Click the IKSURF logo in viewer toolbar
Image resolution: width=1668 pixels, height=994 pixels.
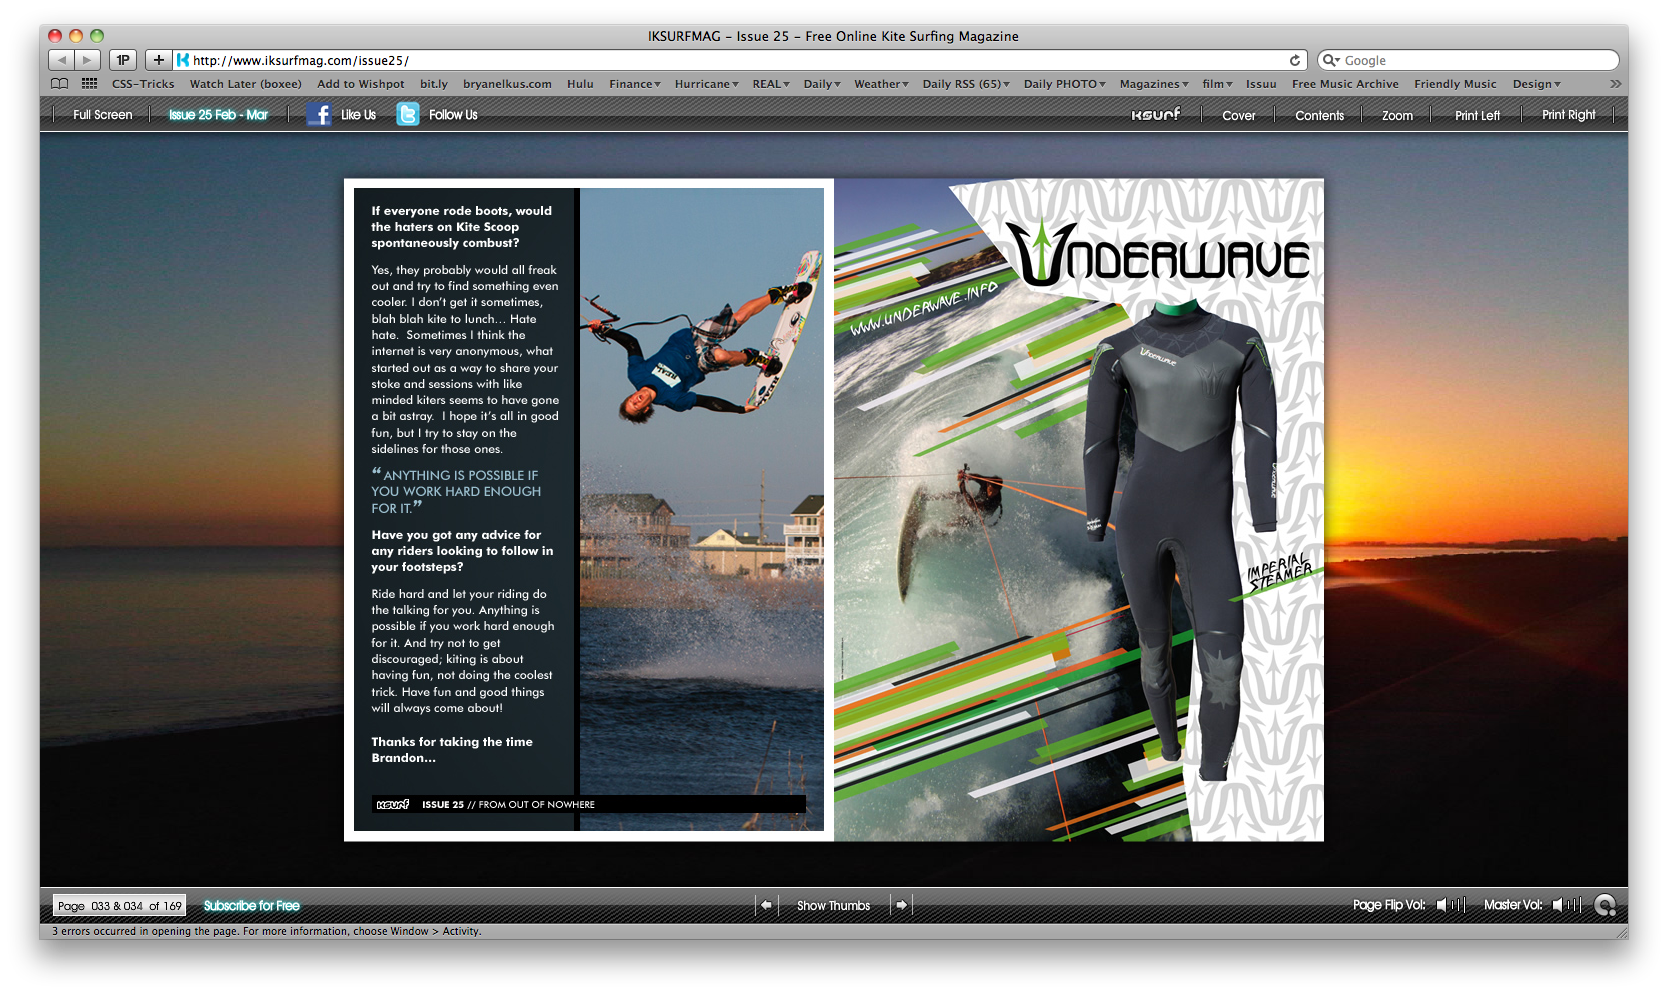(x=1155, y=115)
